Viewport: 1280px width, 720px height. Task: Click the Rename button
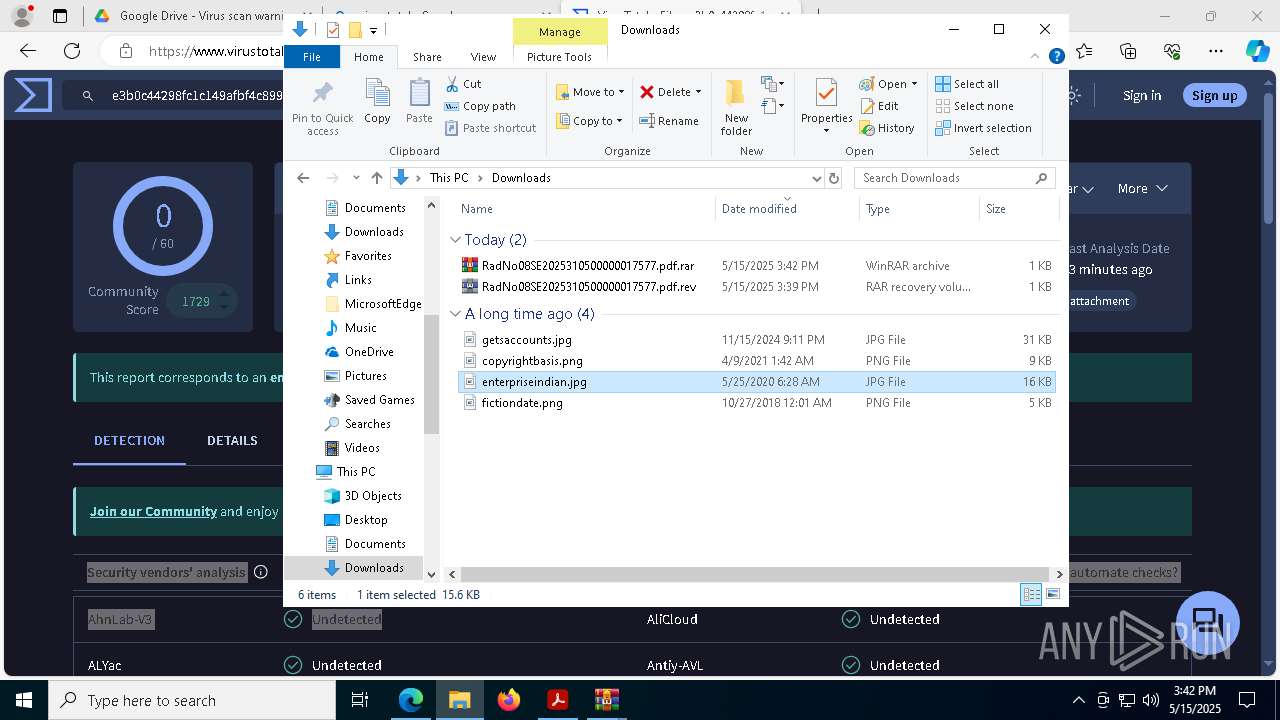point(670,121)
